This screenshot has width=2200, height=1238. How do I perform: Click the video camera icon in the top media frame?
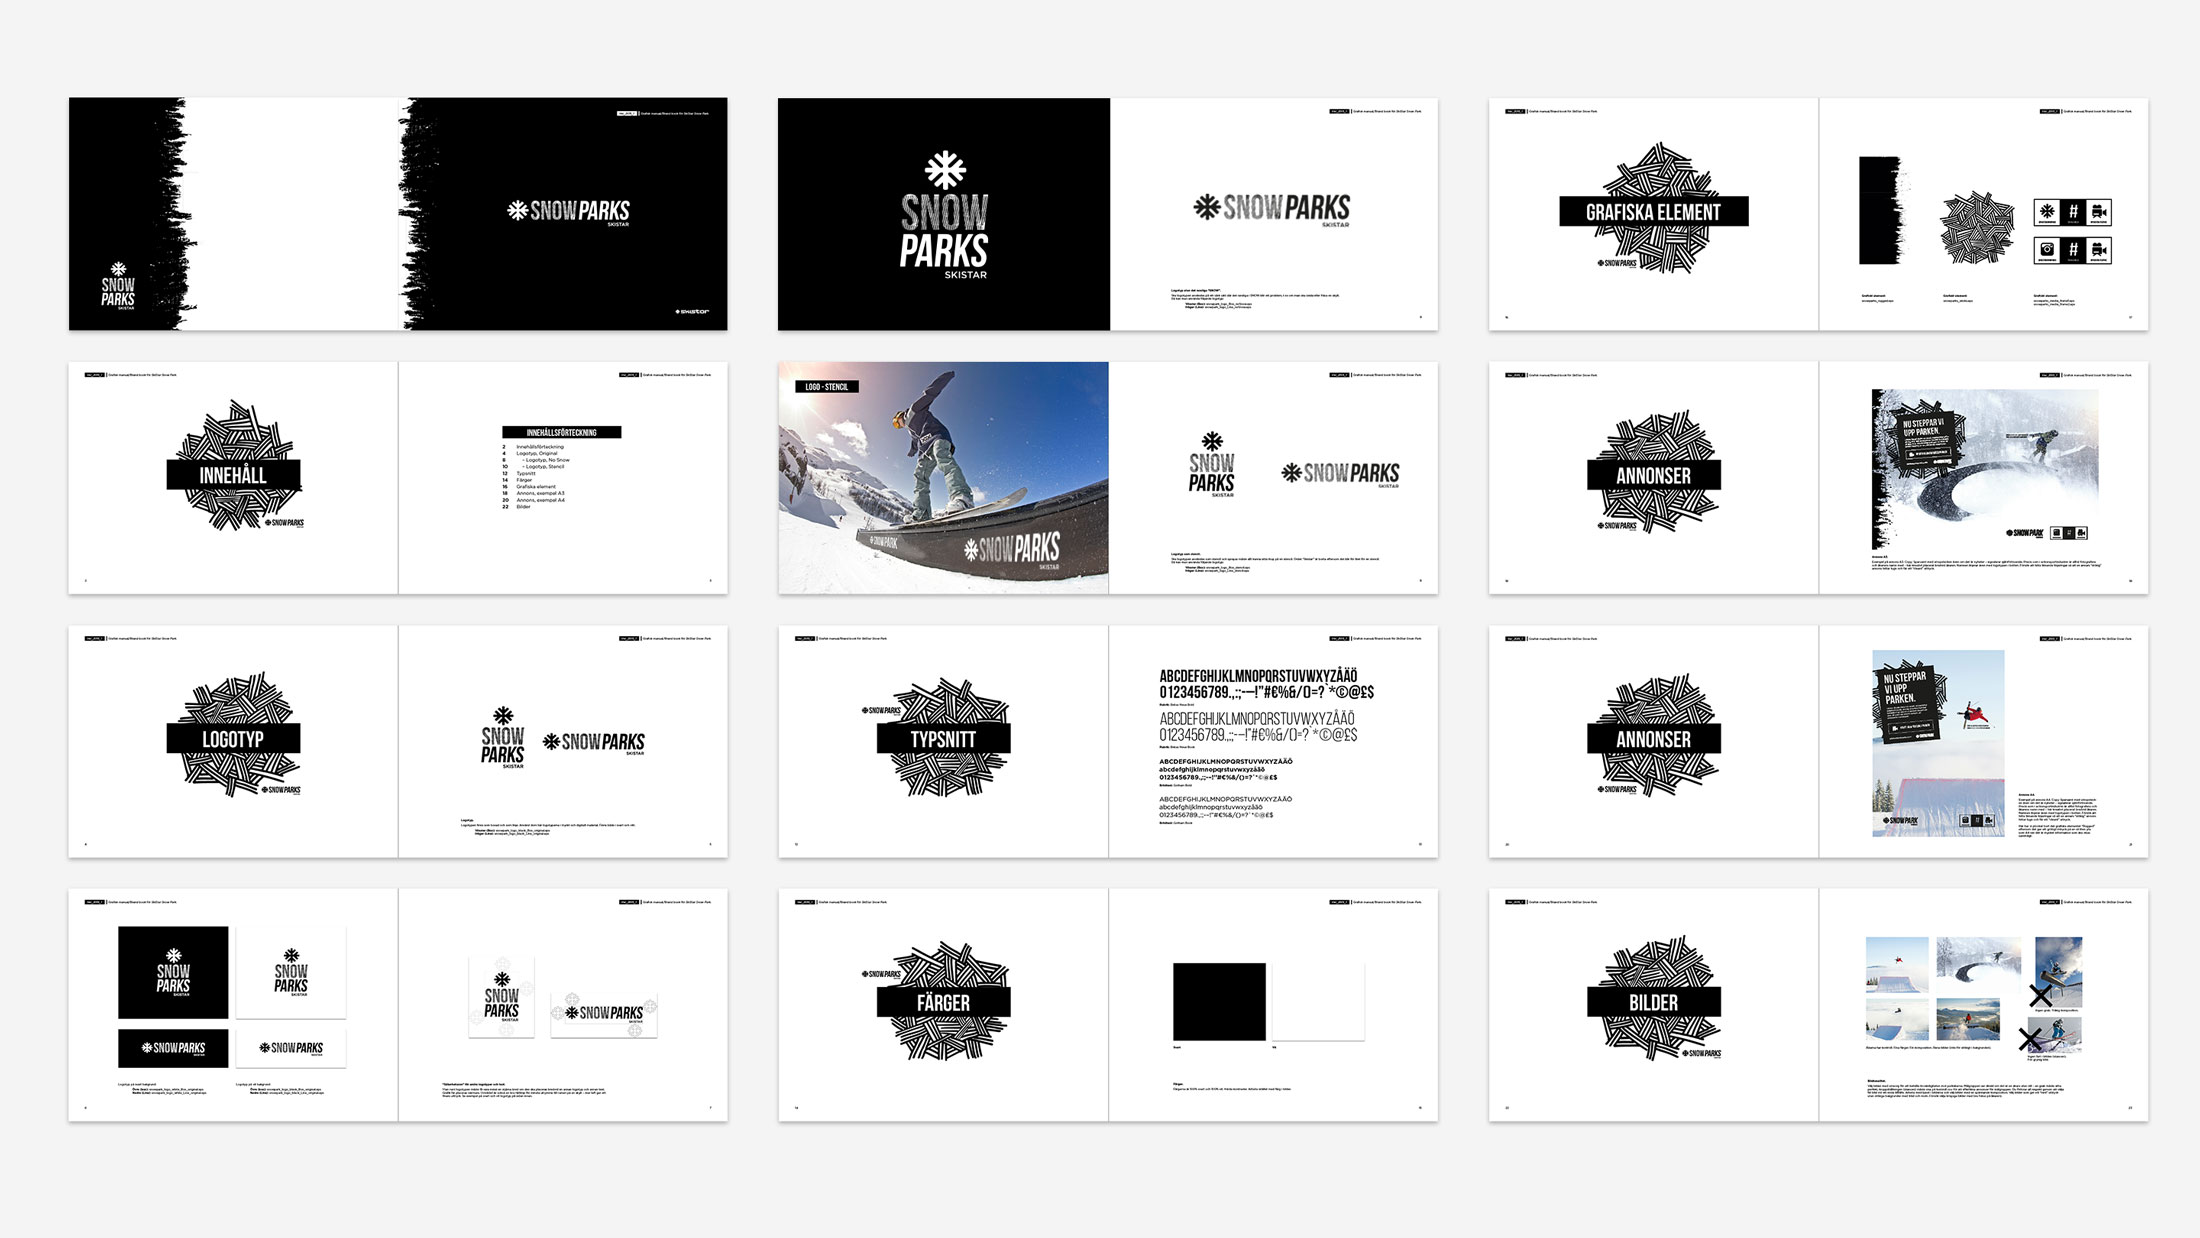coord(2099,212)
